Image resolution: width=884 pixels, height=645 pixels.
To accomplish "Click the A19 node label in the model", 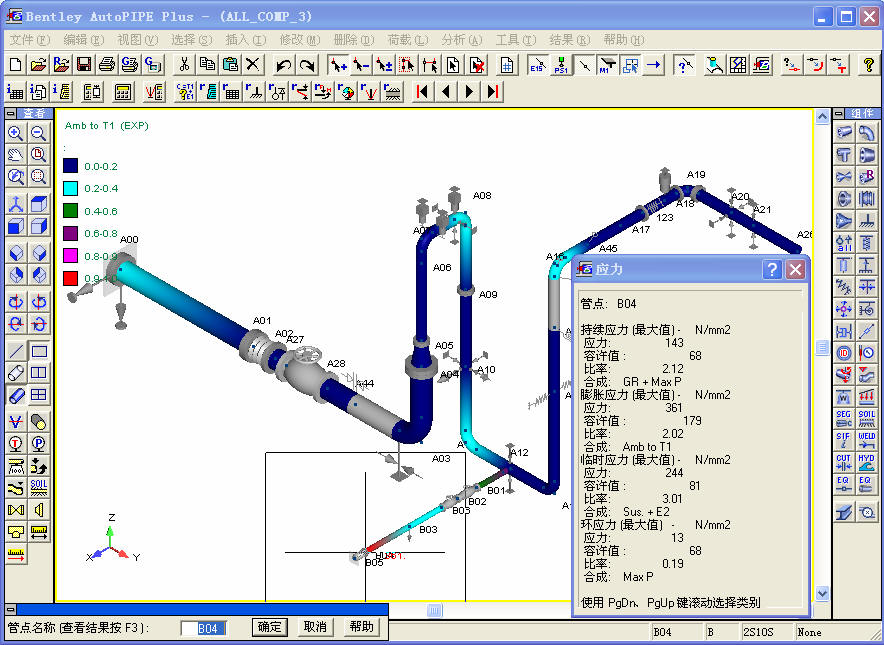I will [696, 175].
